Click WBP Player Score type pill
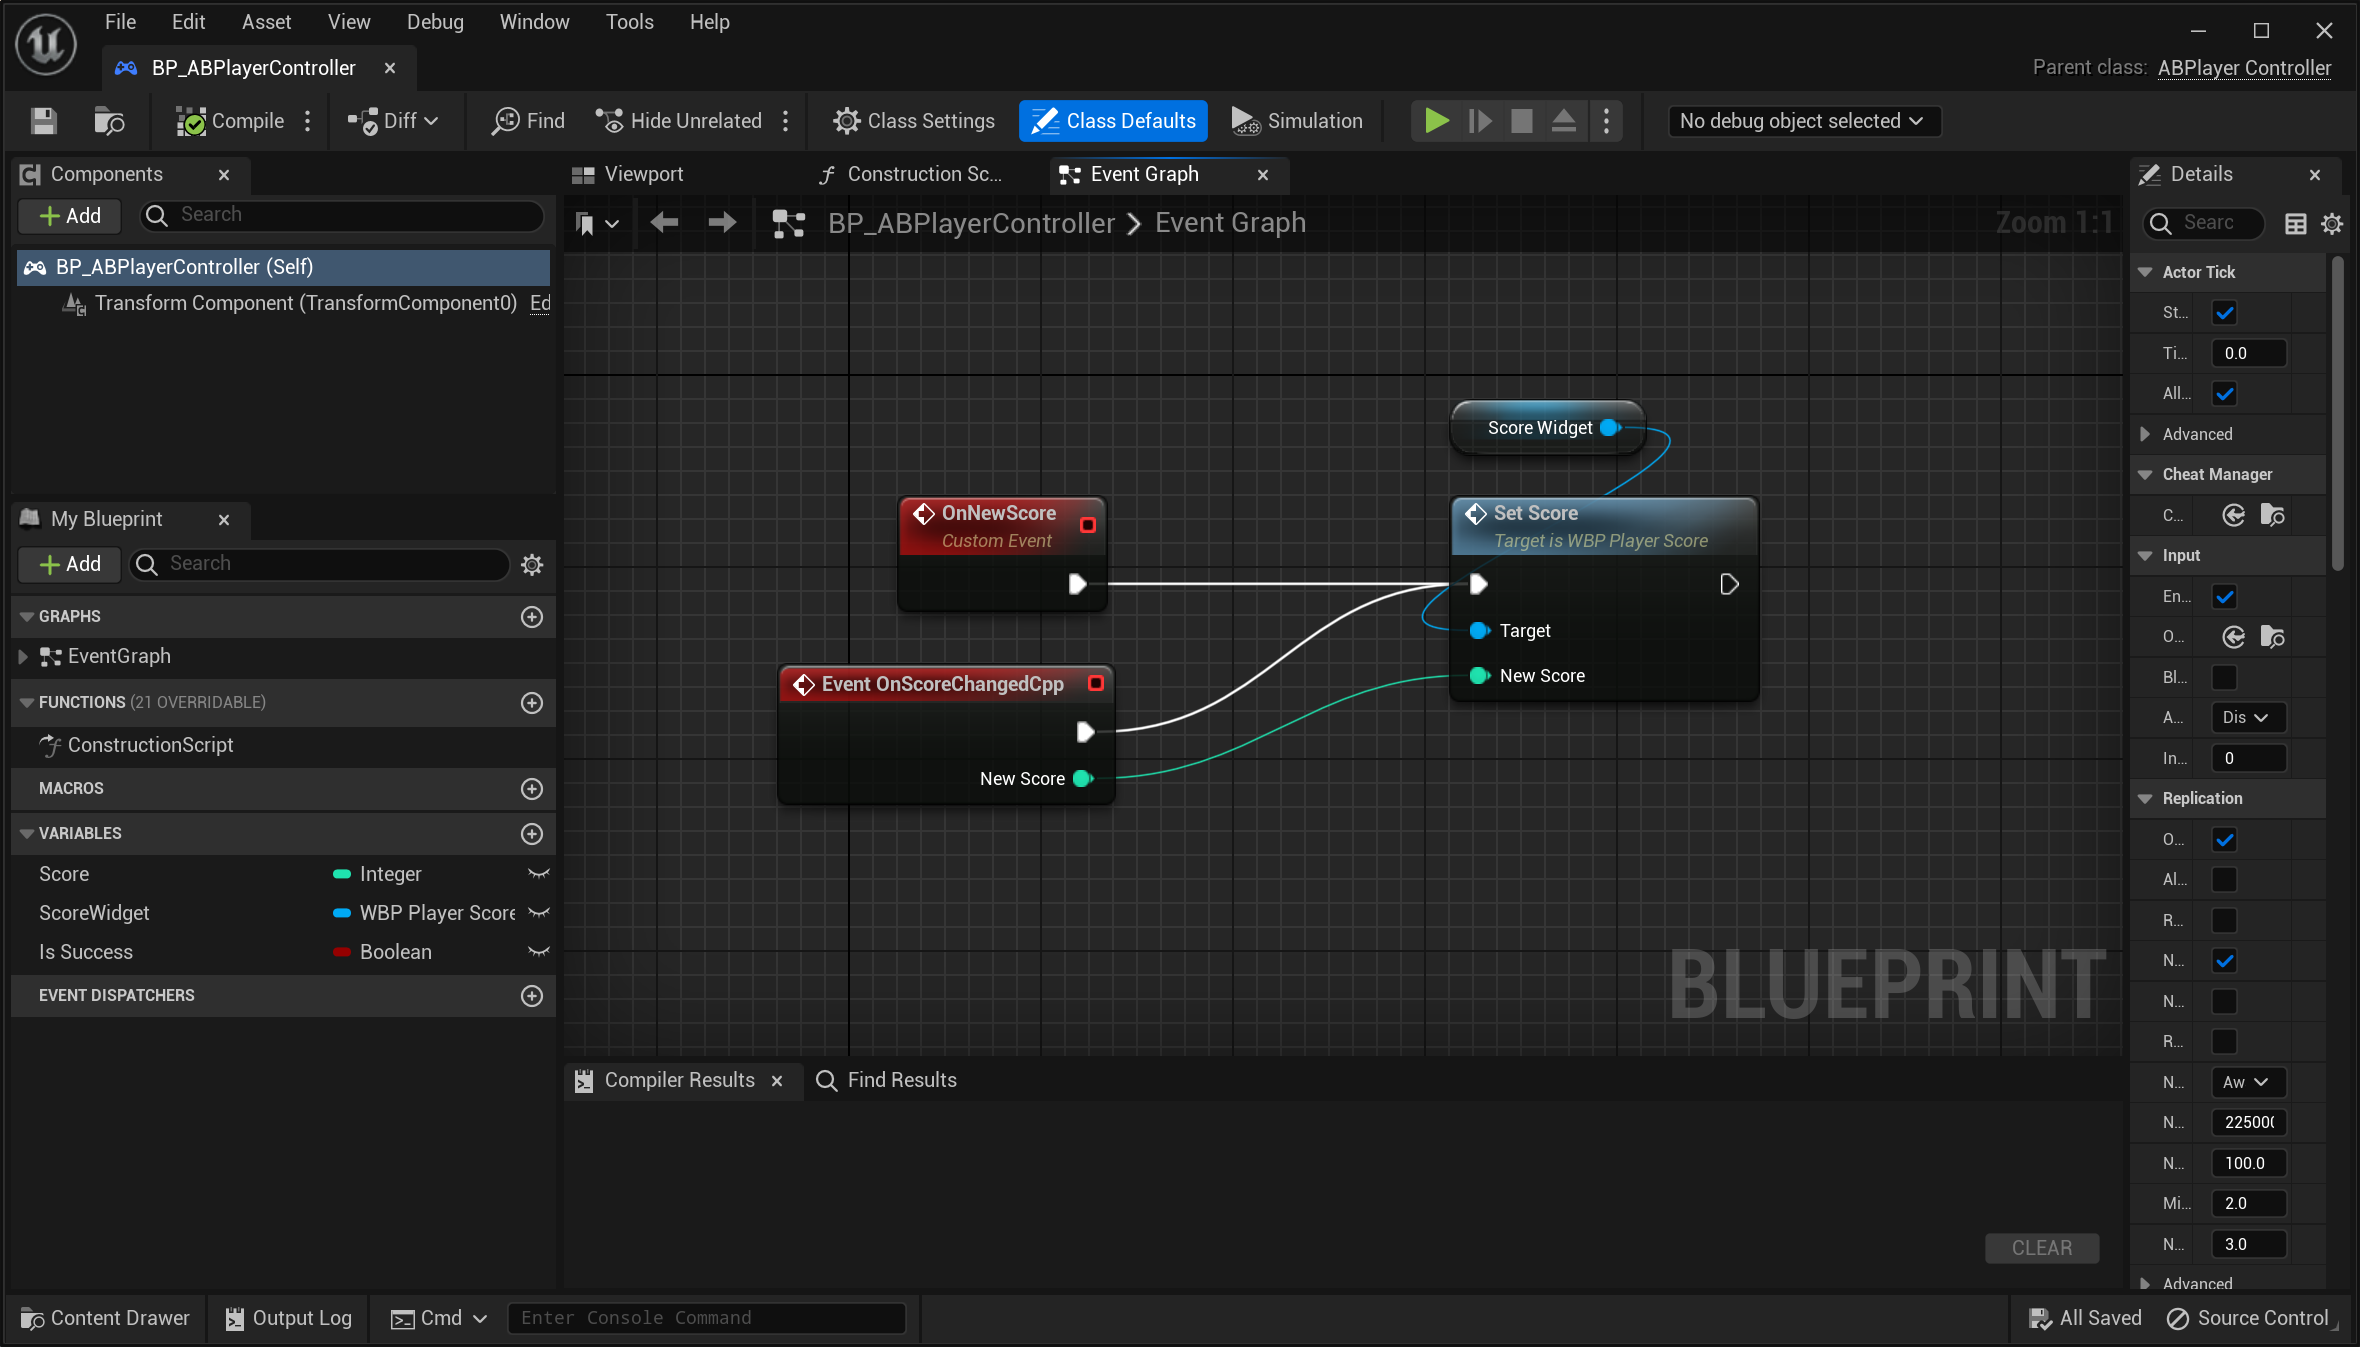This screenshot has height=1347, width=2360. pos(342,913)
